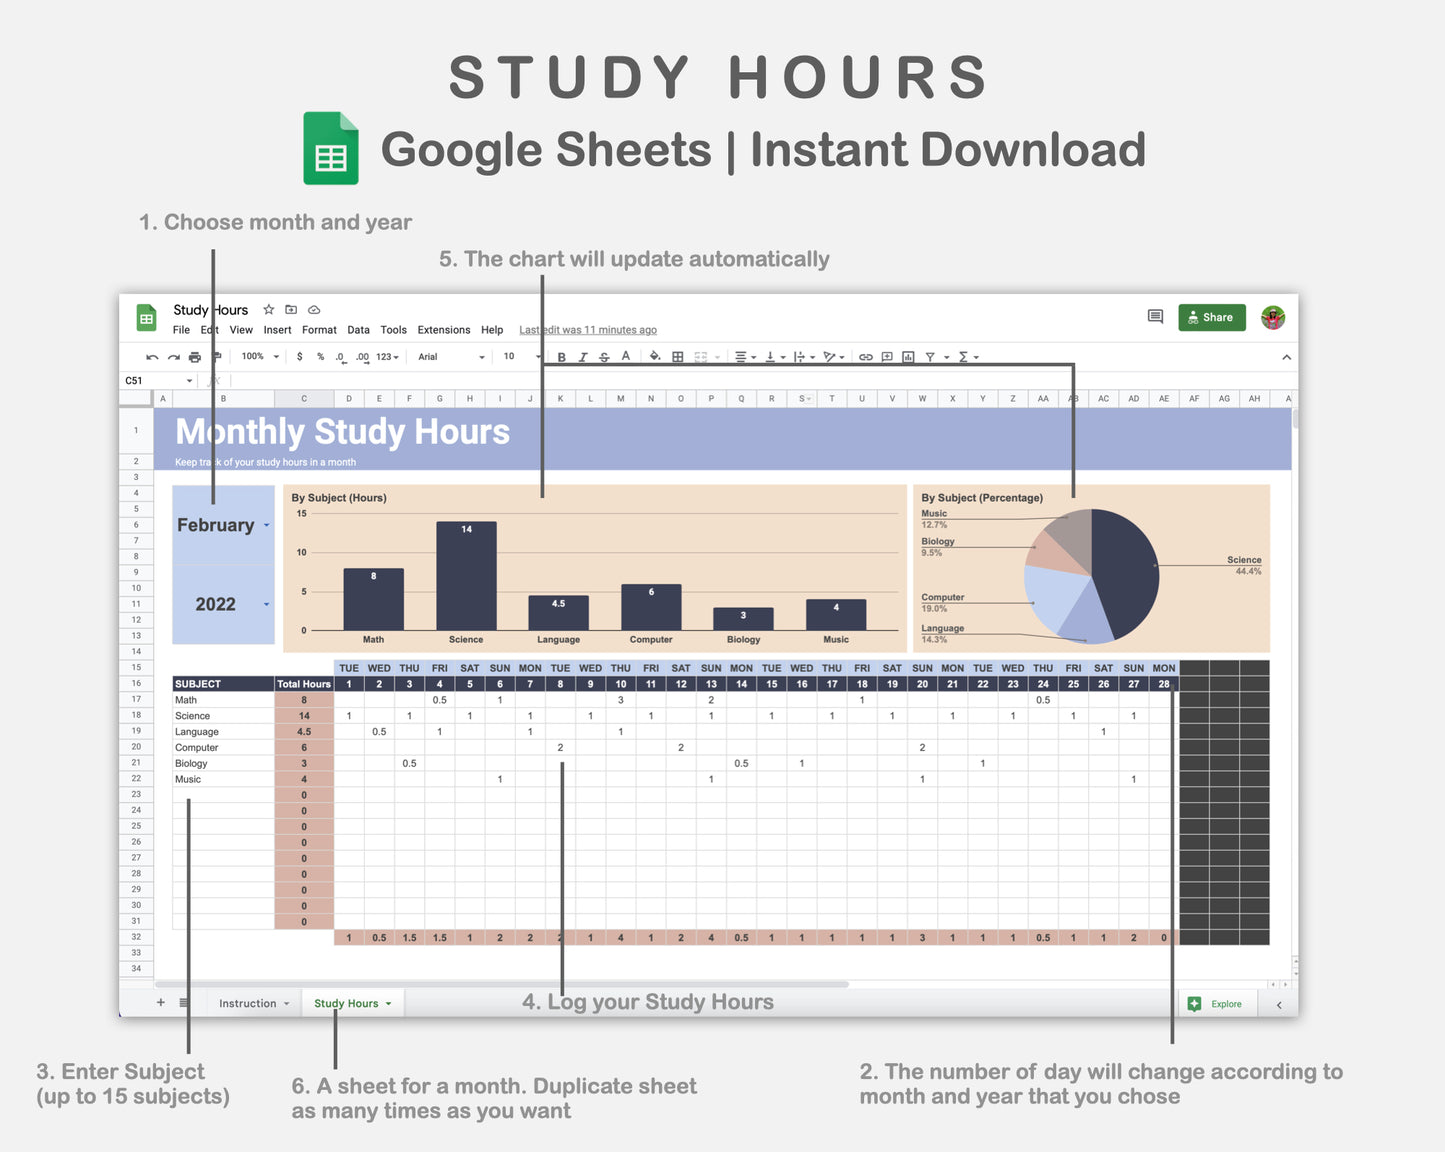1445x1152 pixels.
Task: Open the fill color tool
Action: pos(654,357)
